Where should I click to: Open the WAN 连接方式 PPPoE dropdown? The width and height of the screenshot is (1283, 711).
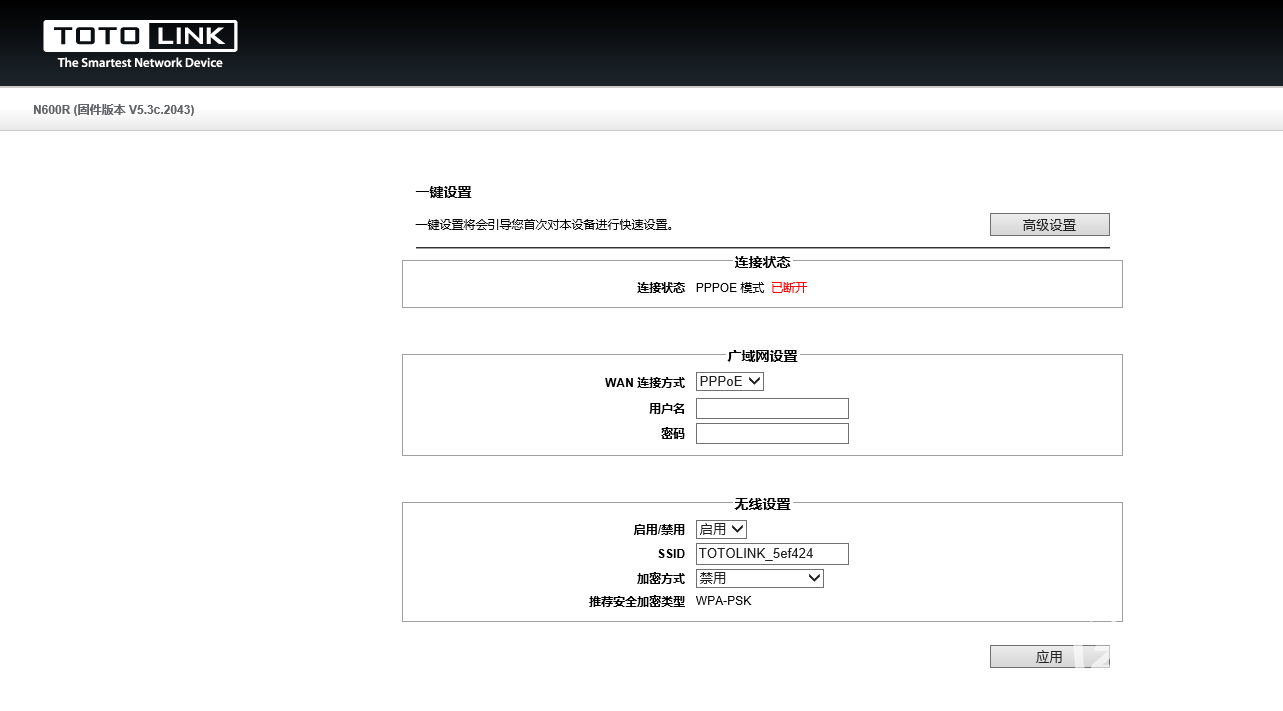(730, 381)
